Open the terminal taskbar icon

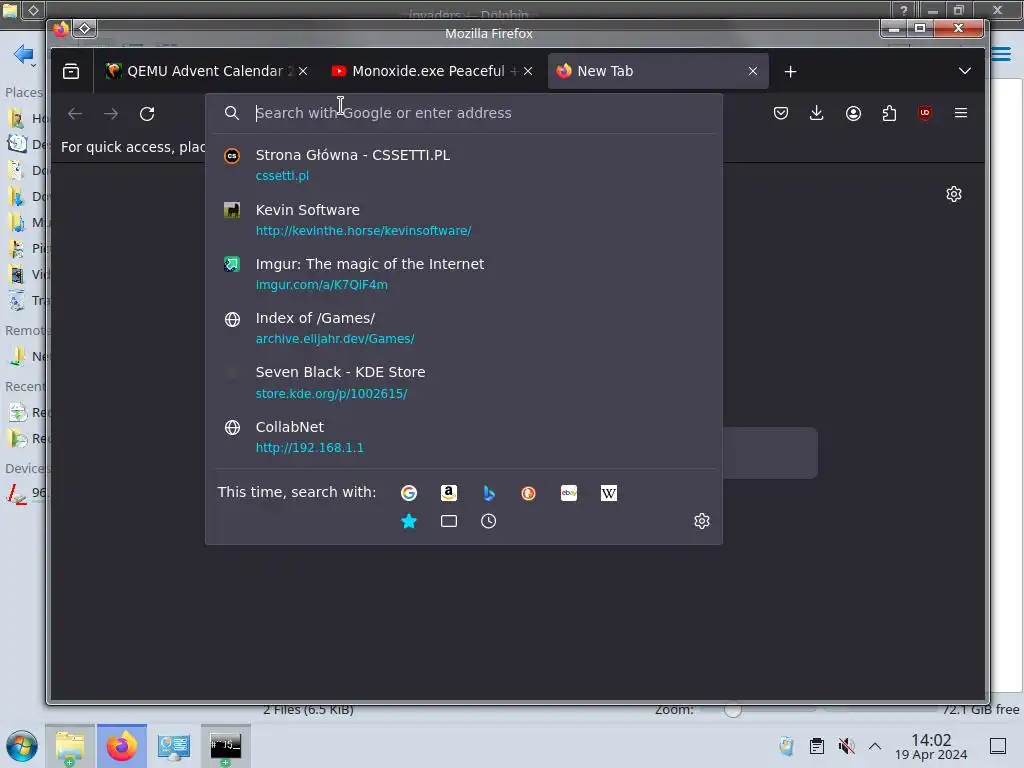(225, 746)
